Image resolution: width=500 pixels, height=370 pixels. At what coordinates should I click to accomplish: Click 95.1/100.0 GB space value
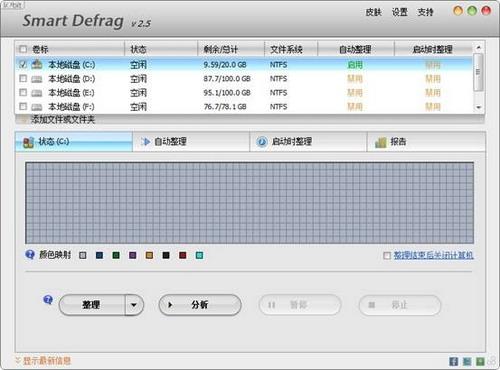pyautogui.click(x=227, y=93)
